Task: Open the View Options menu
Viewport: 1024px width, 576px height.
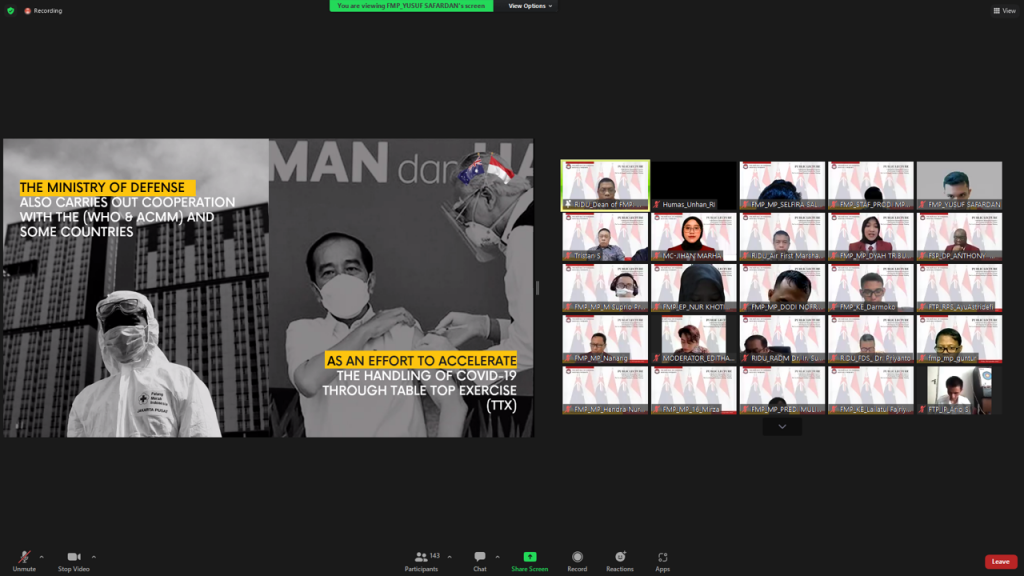Action: [x=530, y=6]
